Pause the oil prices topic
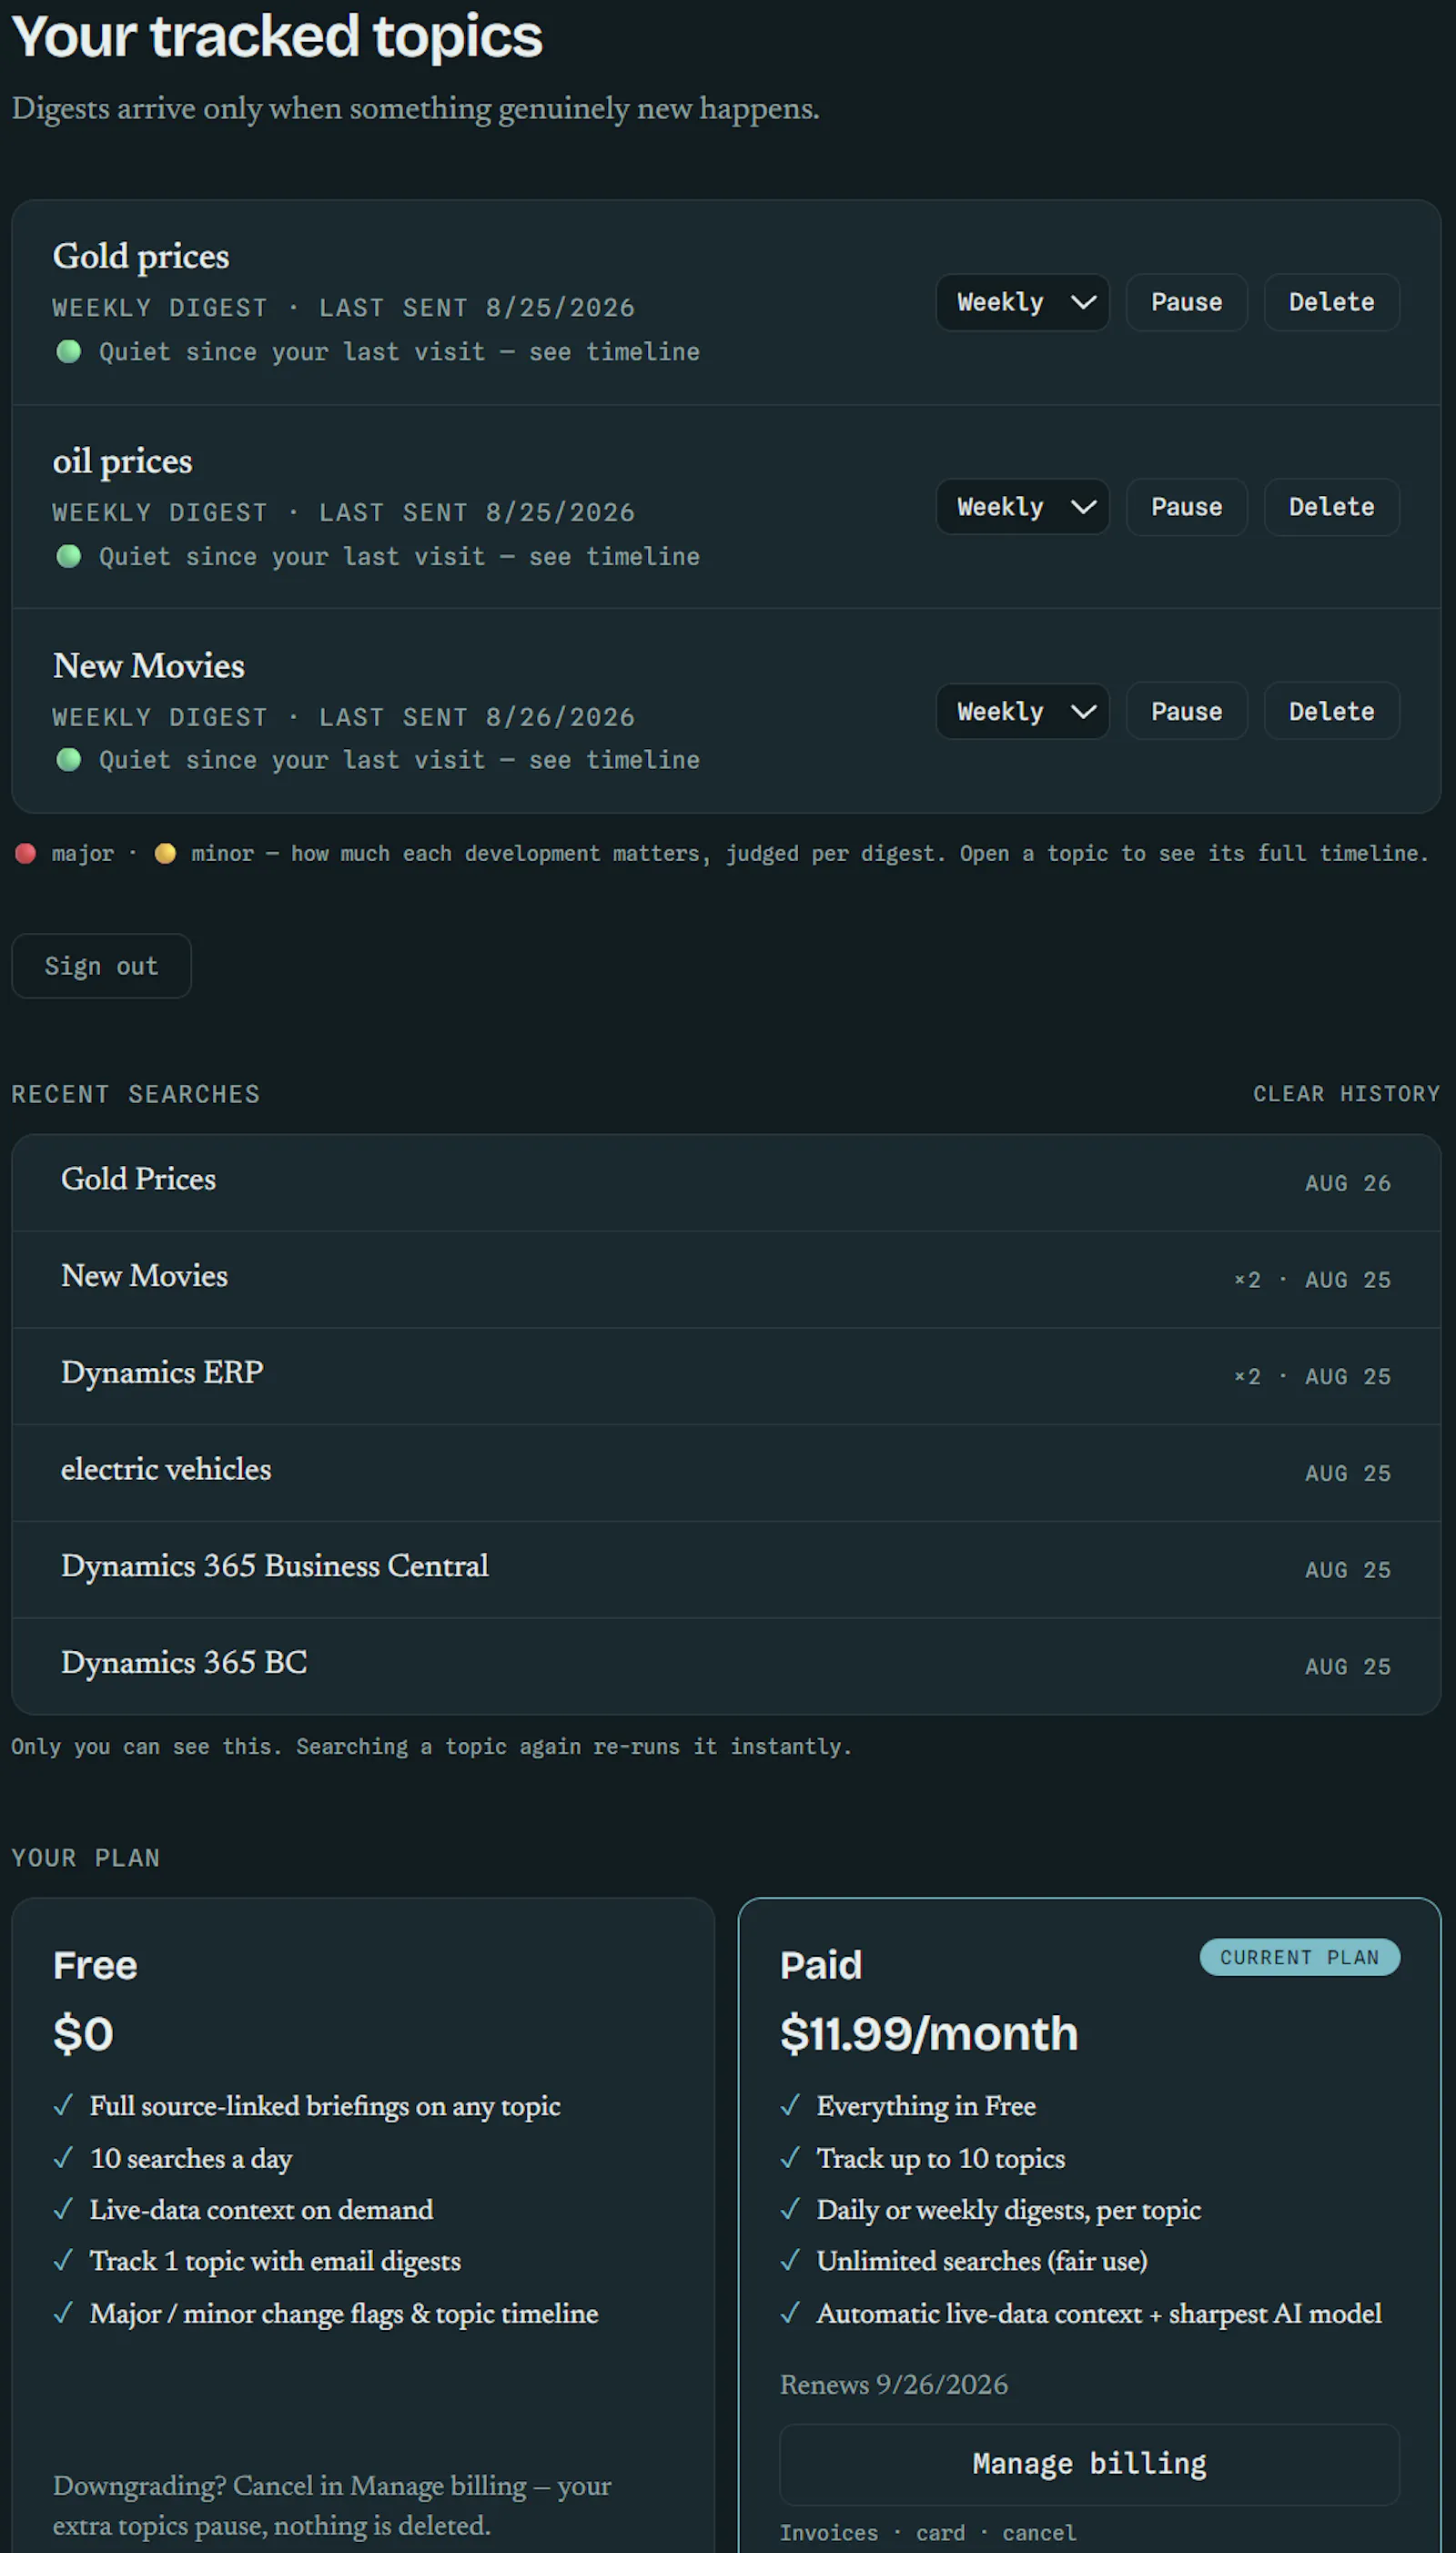This screenshot has width=1456, height=2553. pos(1186,507)
